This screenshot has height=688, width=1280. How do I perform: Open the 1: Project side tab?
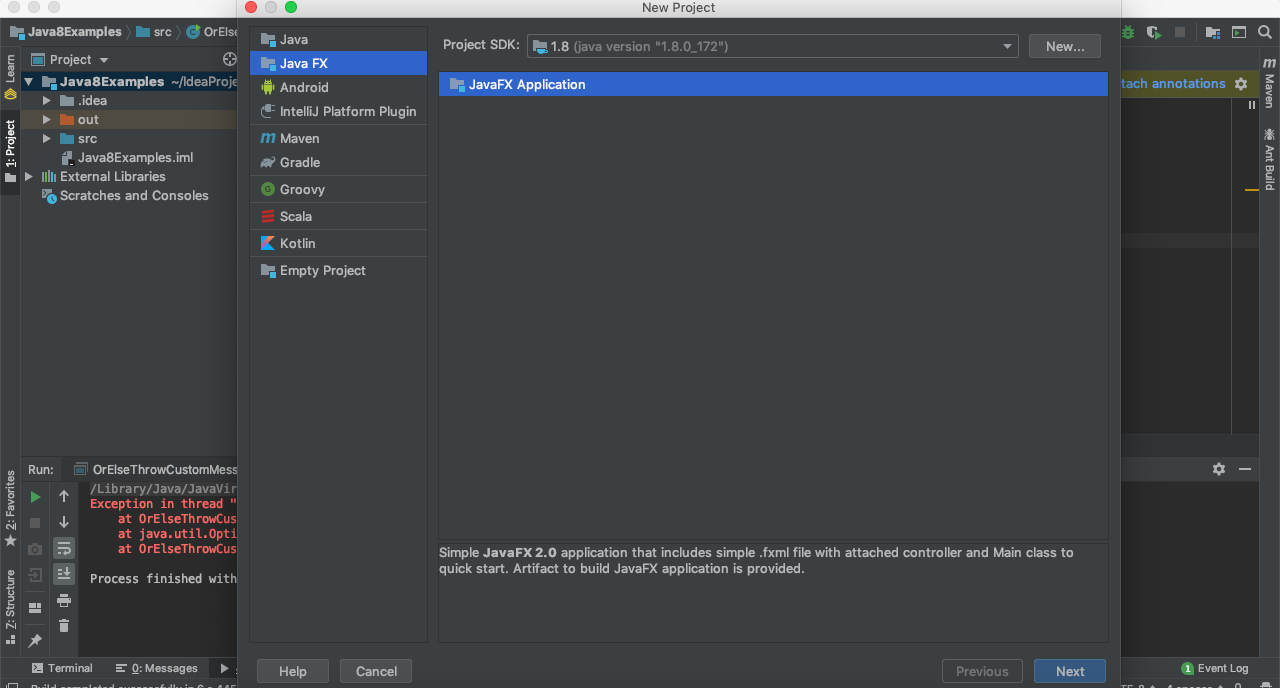(10, 152)
